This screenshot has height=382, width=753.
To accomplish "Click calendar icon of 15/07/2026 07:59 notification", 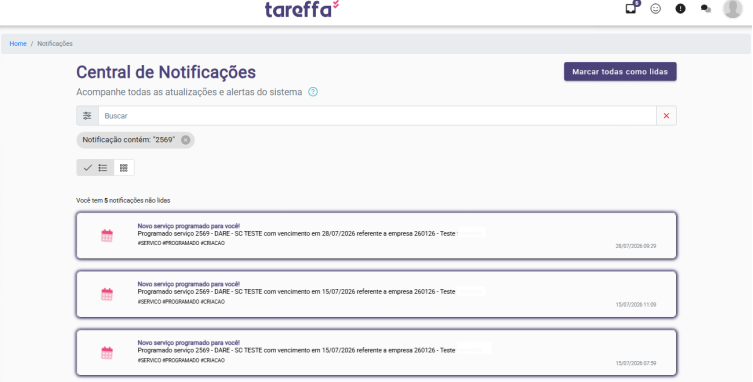I will click(x=107, y=353).
